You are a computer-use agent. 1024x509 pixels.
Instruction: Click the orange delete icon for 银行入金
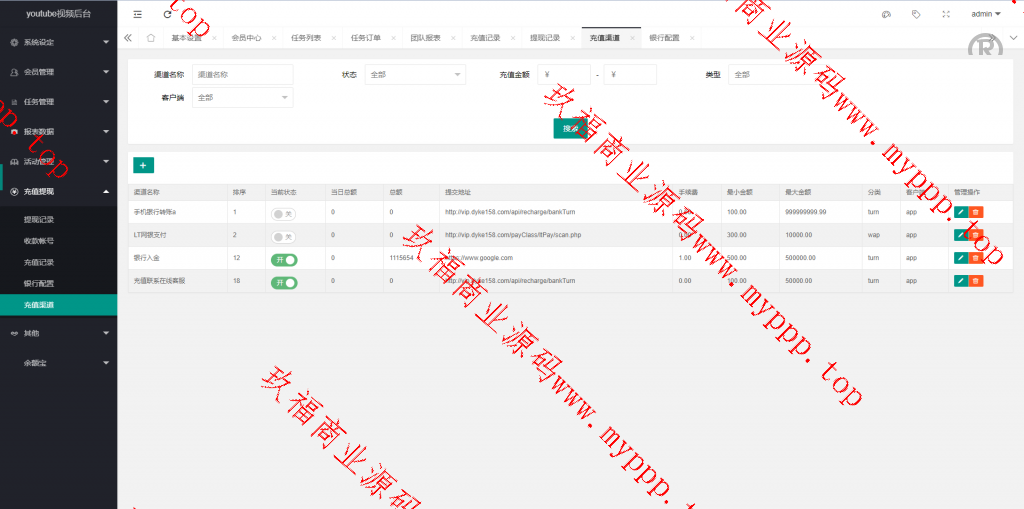click(x=976, y=258)
